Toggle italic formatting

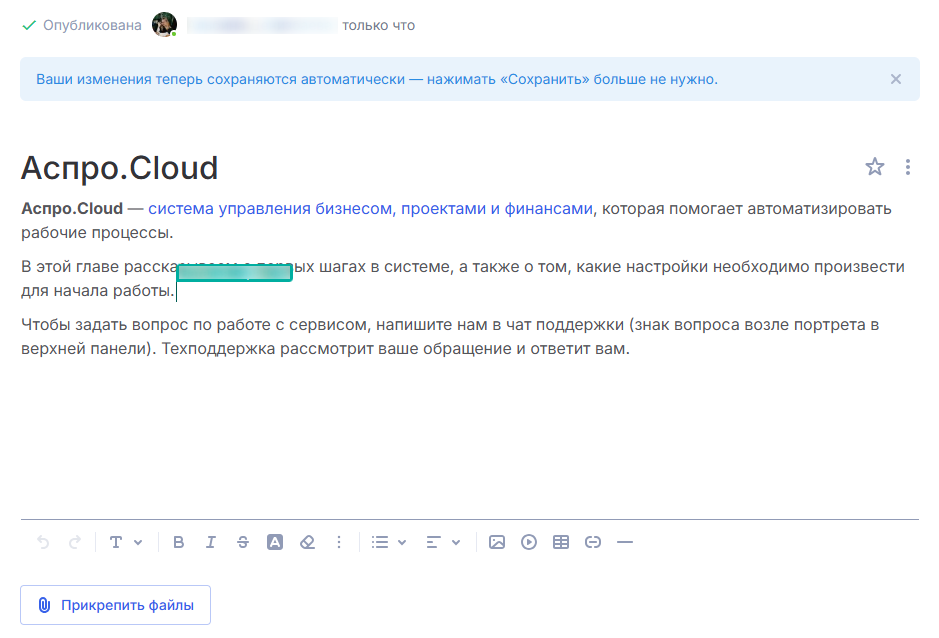(x=210, y=542)
